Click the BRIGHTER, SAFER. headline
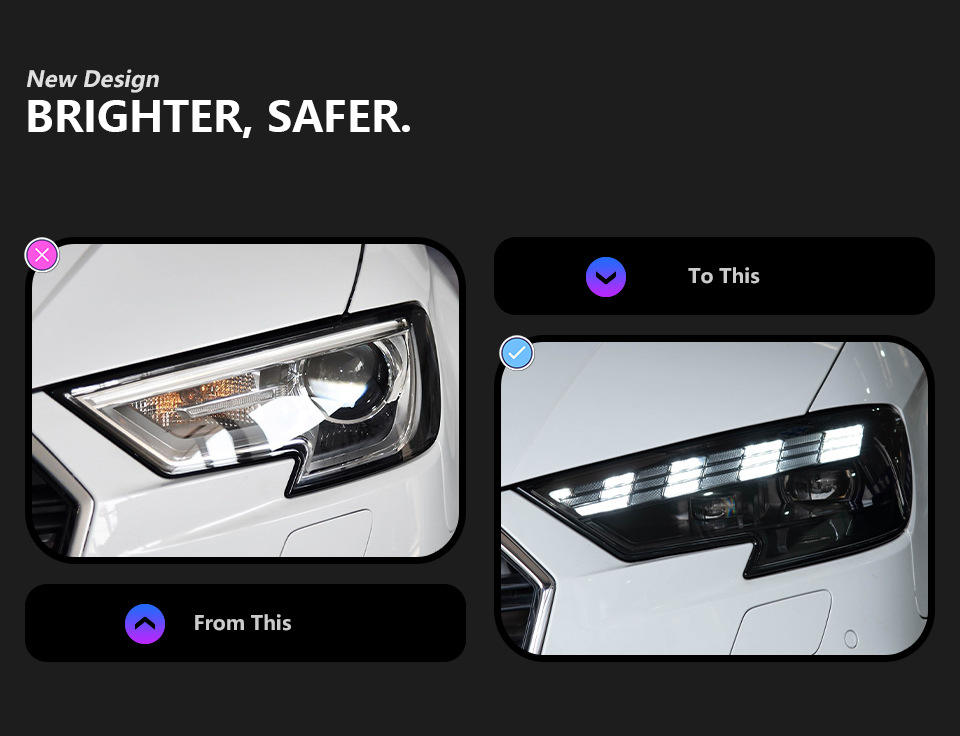Viewport: 960px width, 736px height. coord(219,116)
